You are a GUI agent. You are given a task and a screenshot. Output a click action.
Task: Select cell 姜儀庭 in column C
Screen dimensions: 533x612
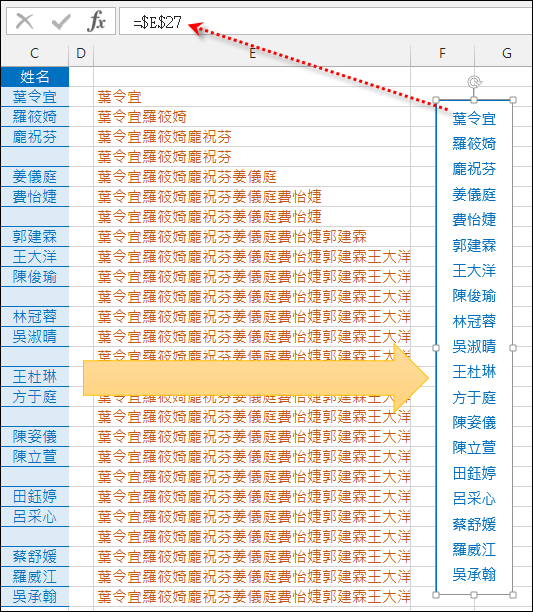(x=35, y=177)
